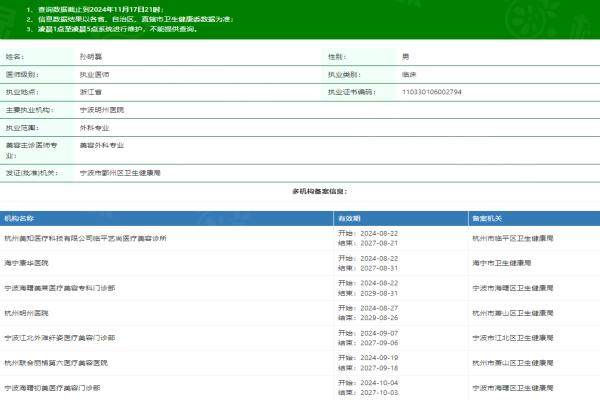Click start date 2024-08-27
Image resolution: width=600 pixels, height=400 pixels.
(x=379, y=308)
